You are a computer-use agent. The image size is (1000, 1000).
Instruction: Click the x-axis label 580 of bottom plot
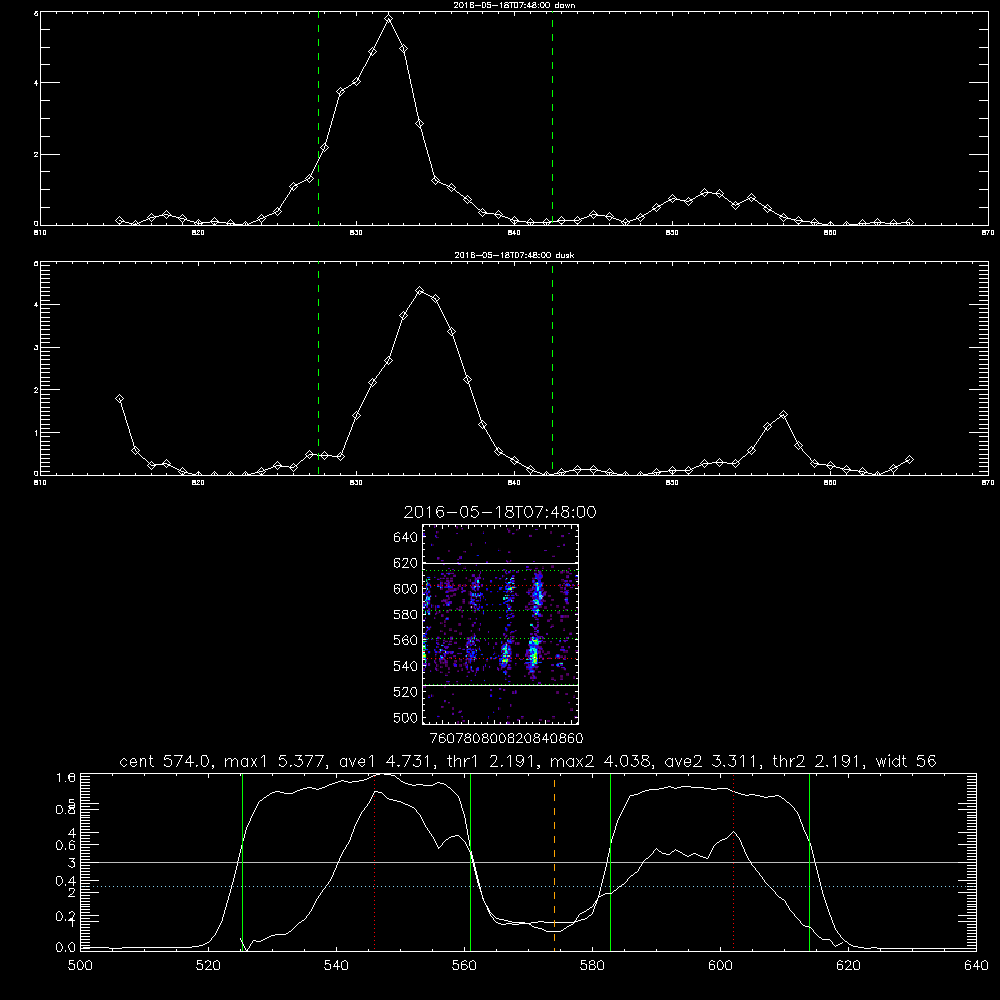click(x=592, y=966)
